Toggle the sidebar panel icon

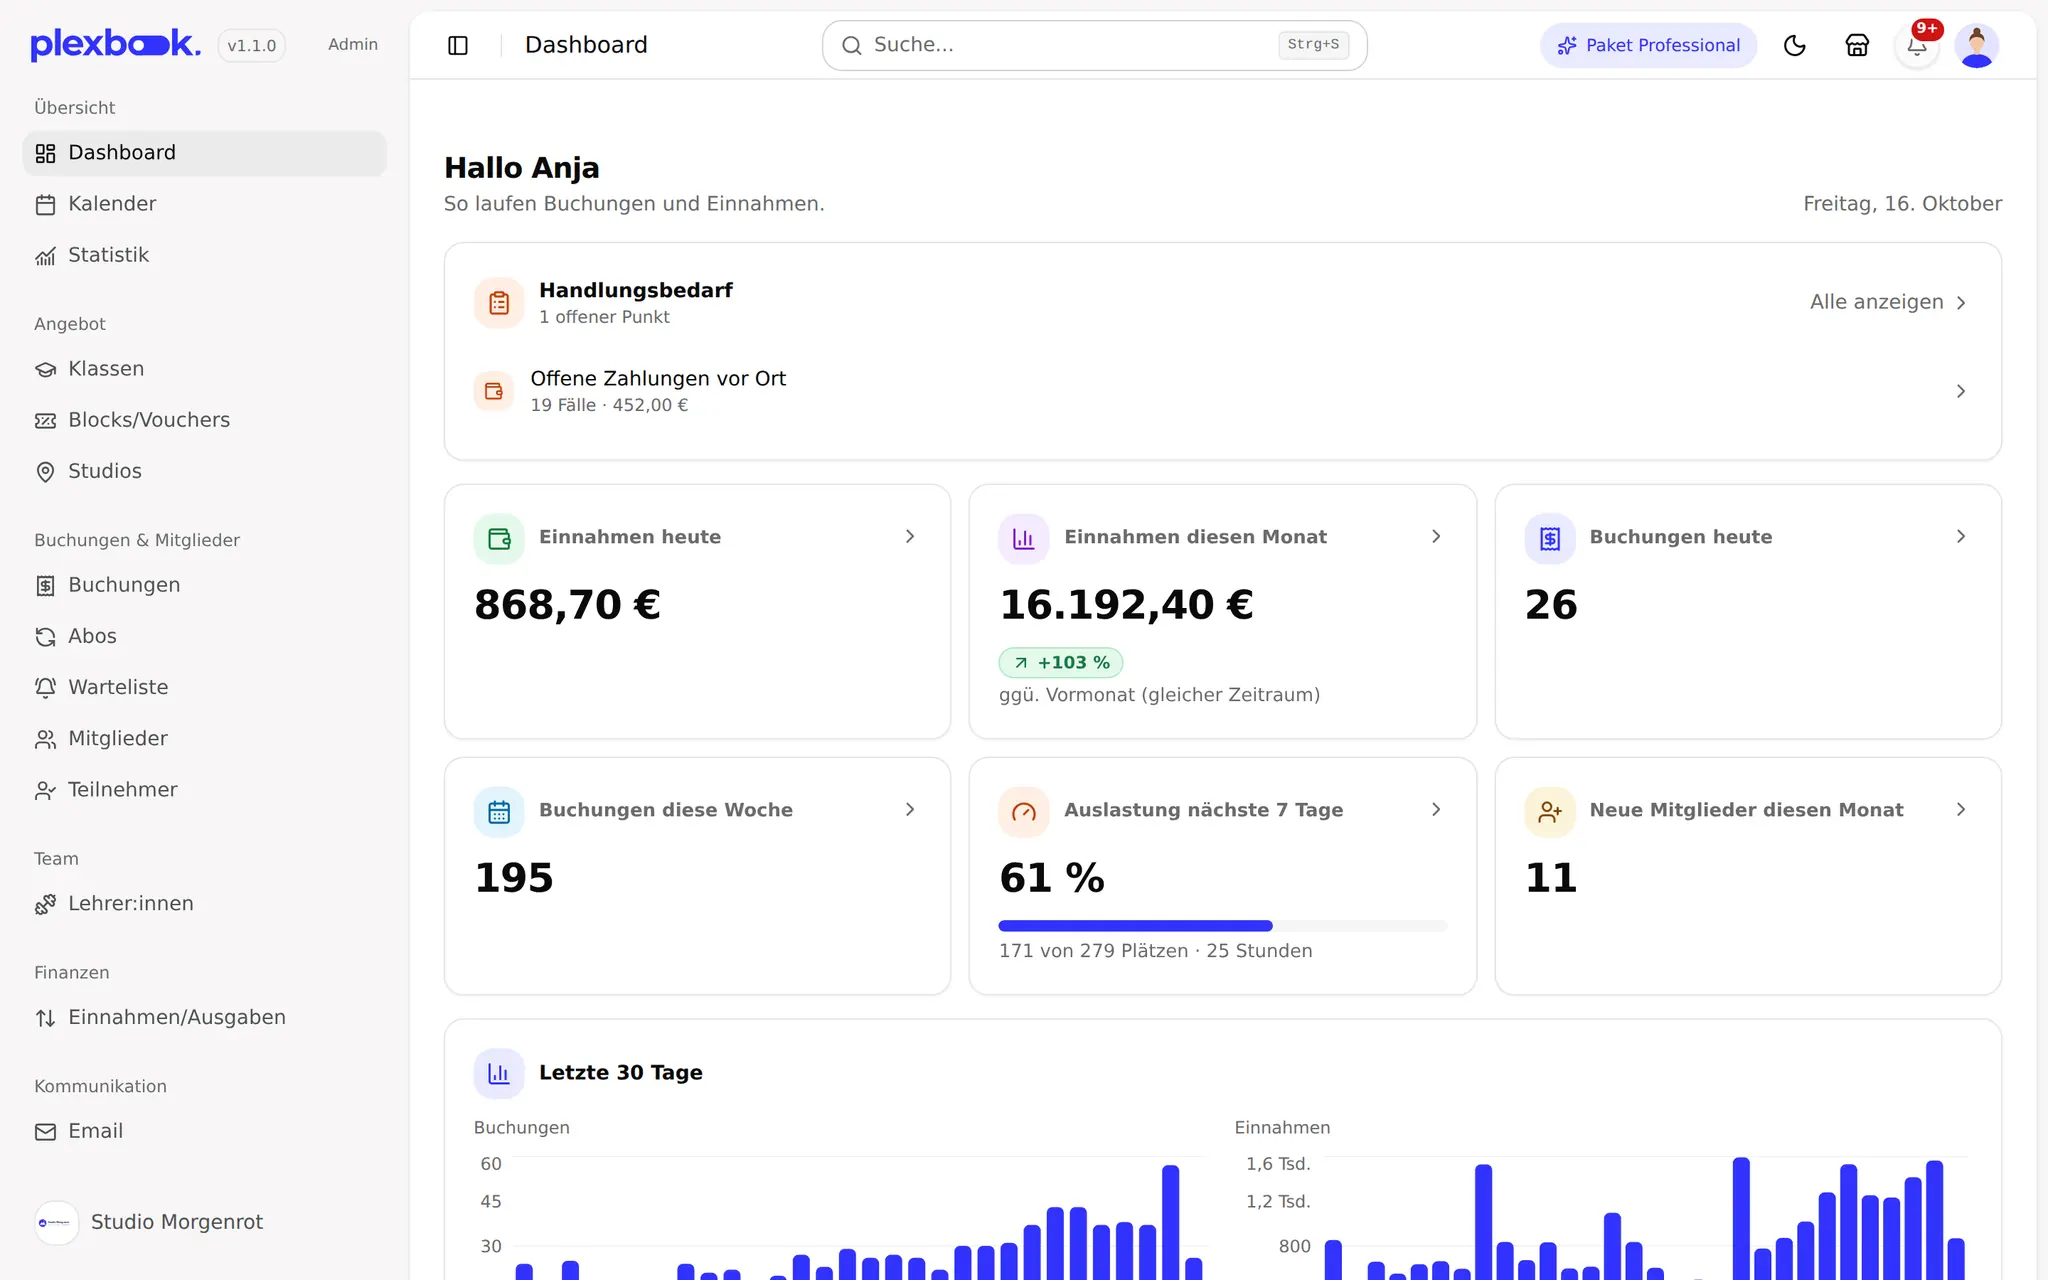(458, 45)
